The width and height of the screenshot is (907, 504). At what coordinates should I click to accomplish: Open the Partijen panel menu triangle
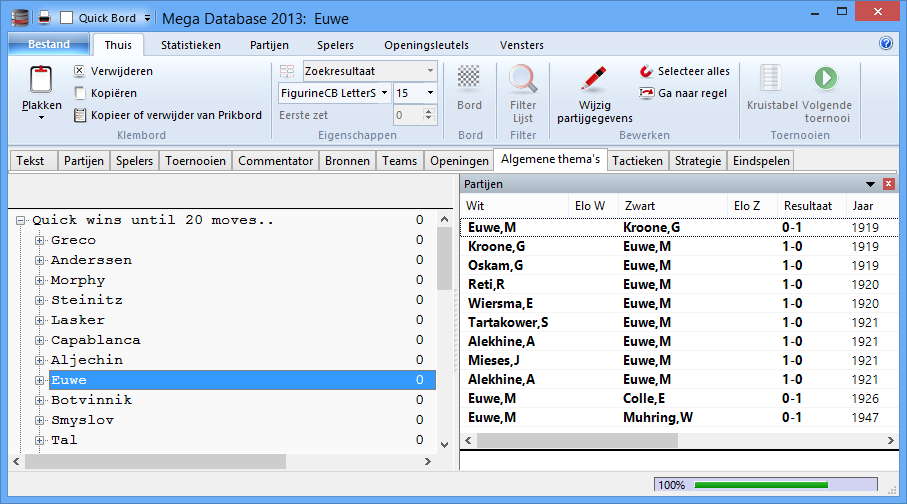click(x=870, y=184)
